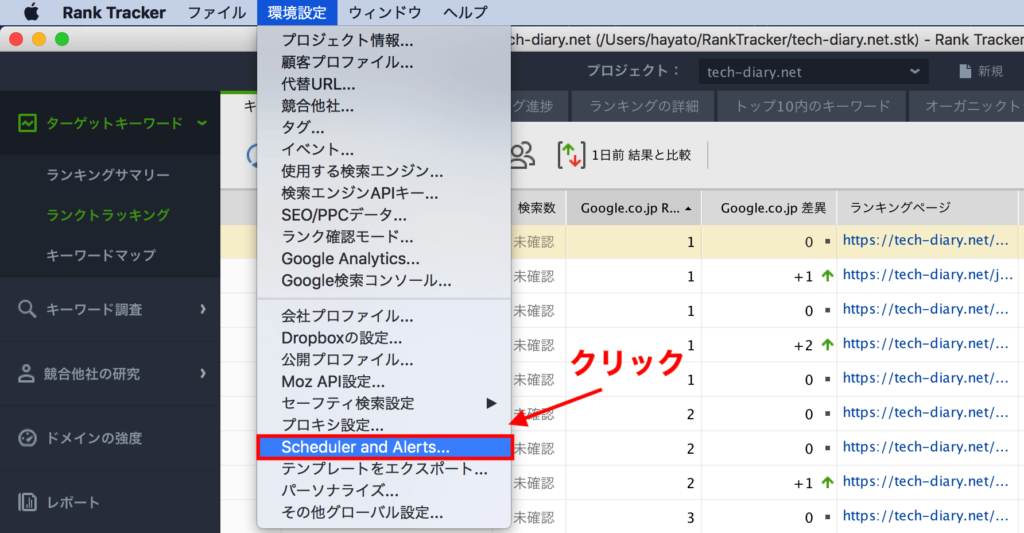Click the +2 difference value cell

803,345
